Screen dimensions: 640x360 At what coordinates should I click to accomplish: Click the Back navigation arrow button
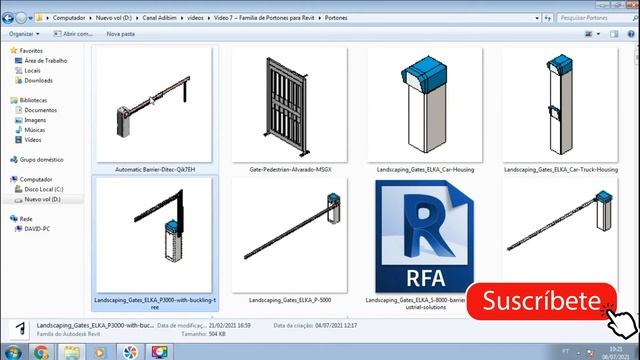(x=8, y=18)
